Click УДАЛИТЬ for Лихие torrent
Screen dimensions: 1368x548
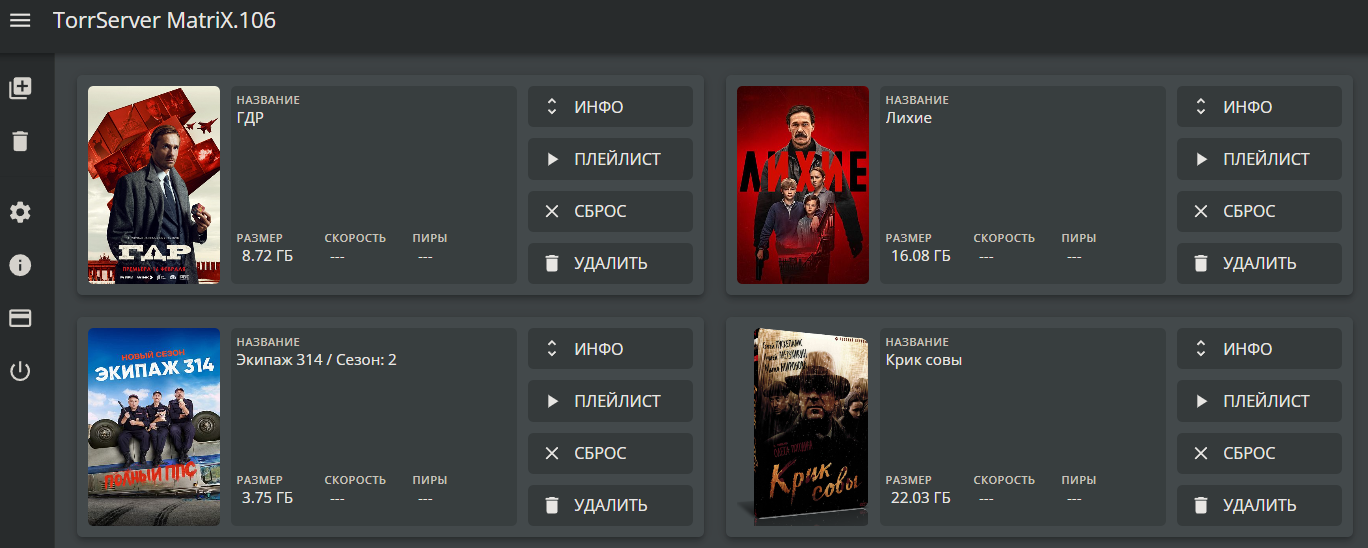(x=1259, y=263)
